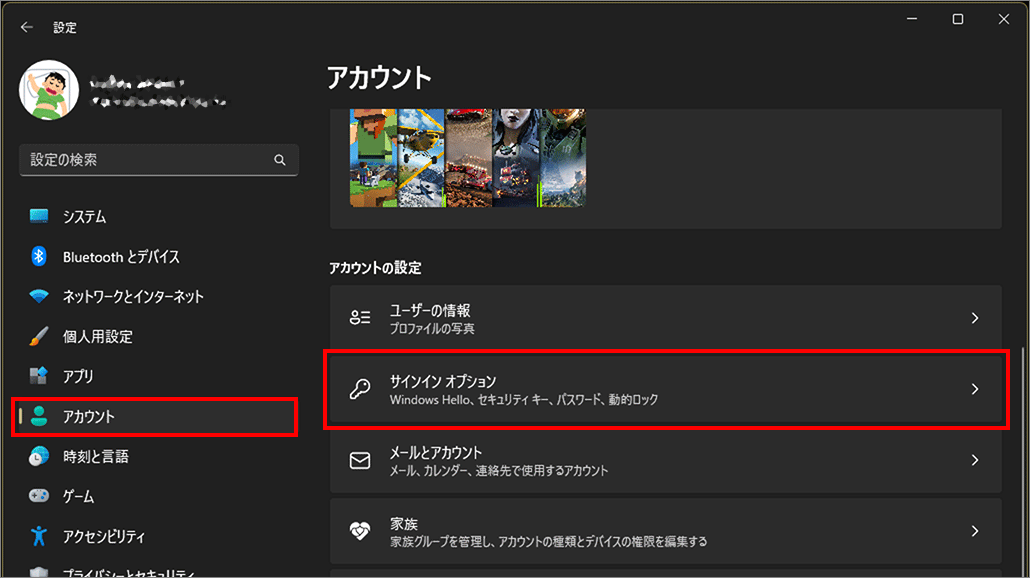
Task: Select アカウント in the sidebar
Action: click(x=155, y=416)
